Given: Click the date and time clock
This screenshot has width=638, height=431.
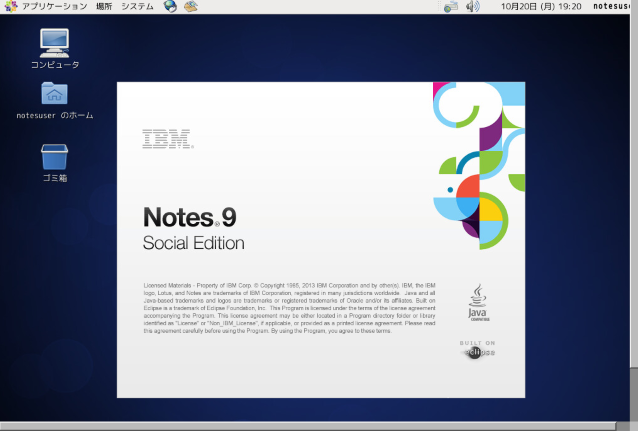Looking at the screenshot, I should click(x=541, y=7).
